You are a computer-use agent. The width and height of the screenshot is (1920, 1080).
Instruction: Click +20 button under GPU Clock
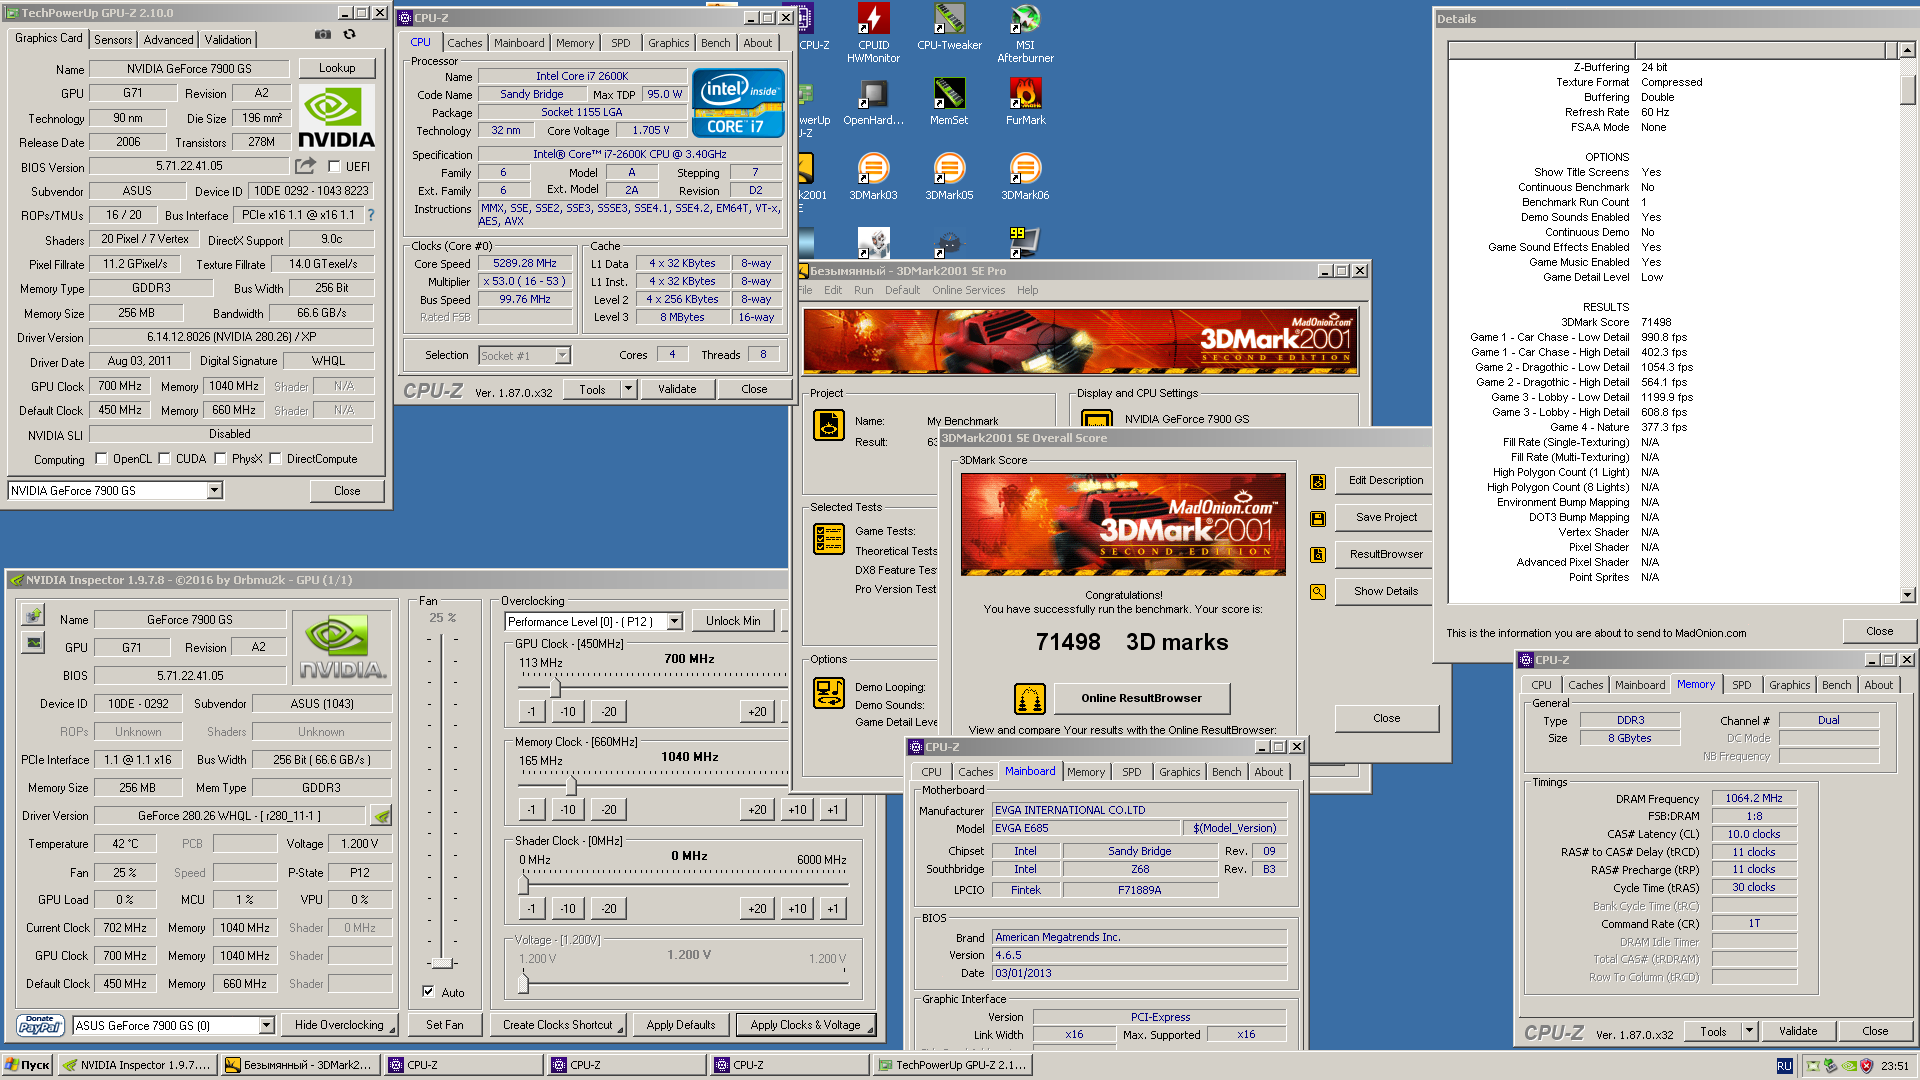757,712
